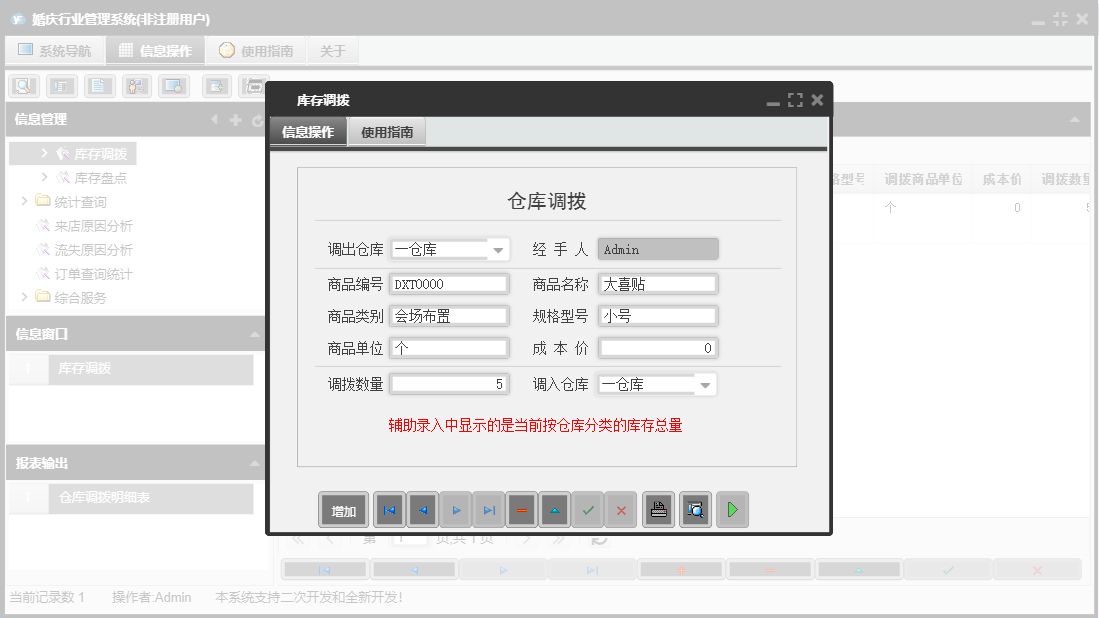Open print preview via the magnifier-printer icon

(x=695, y=509)
